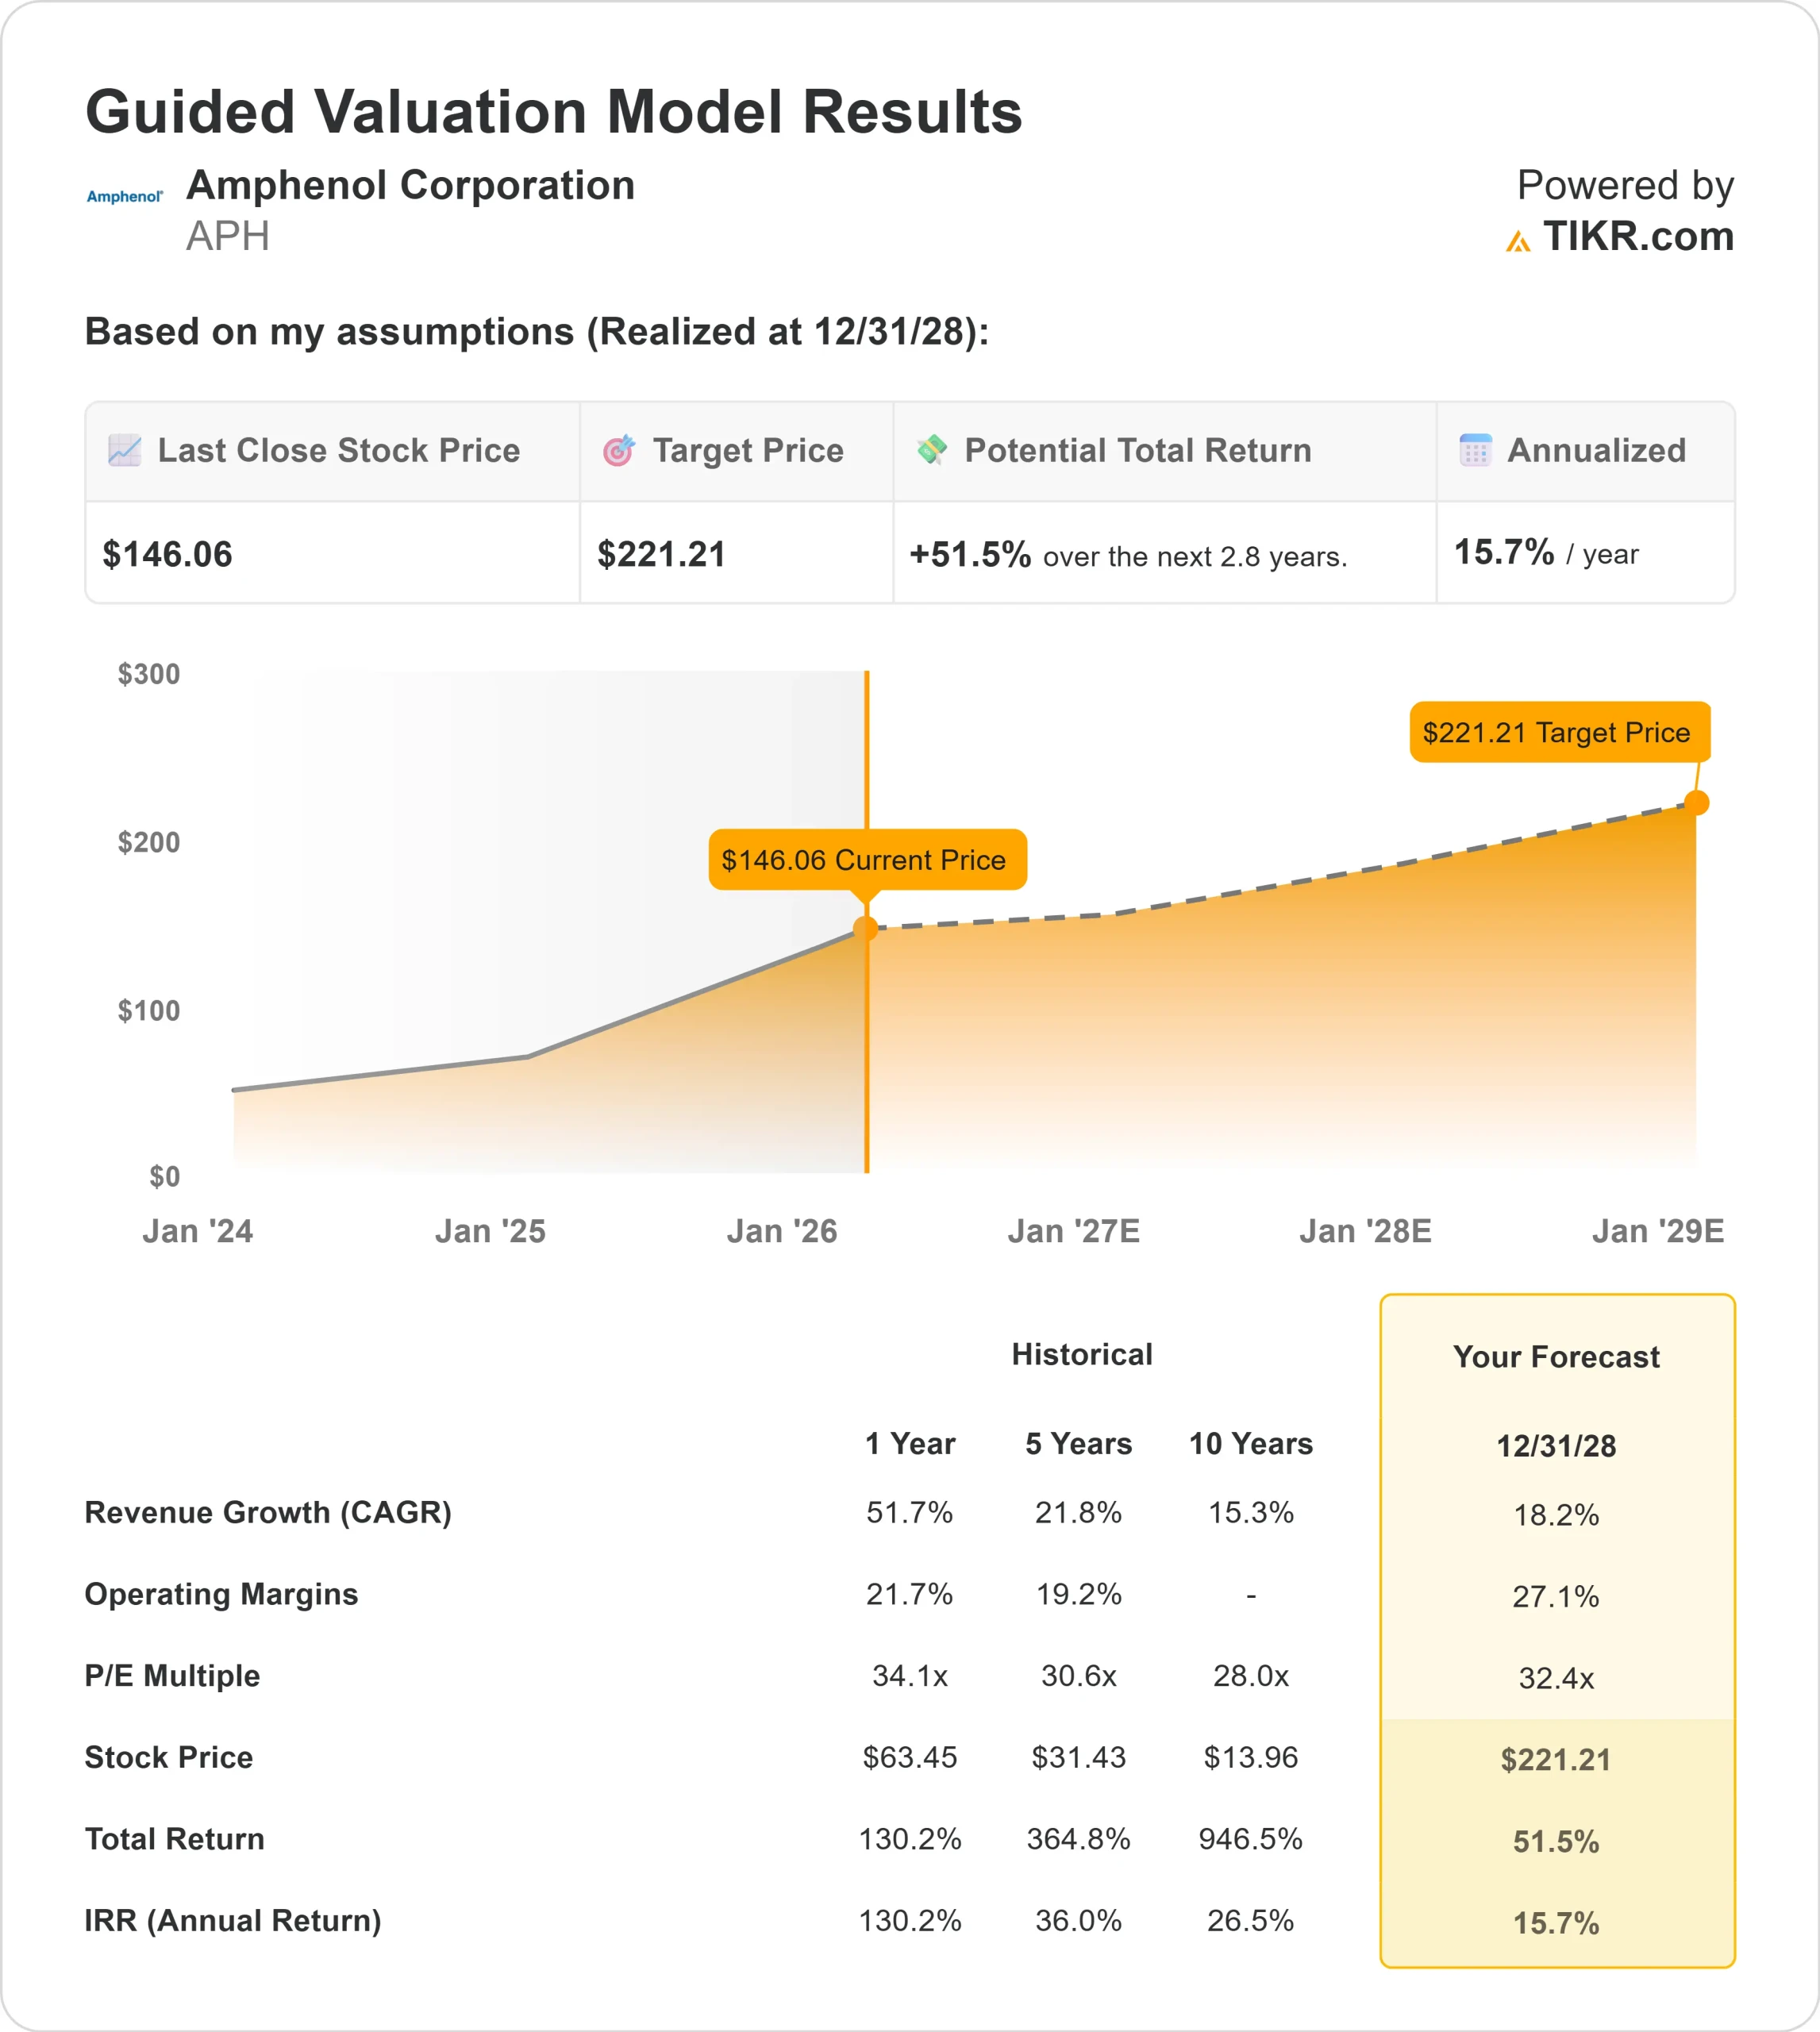Click the highlighted $221.21 forecast stock price
Image resolution: width=1820 pixels, height=2032 pixels.
(x=1556, y=1760)
